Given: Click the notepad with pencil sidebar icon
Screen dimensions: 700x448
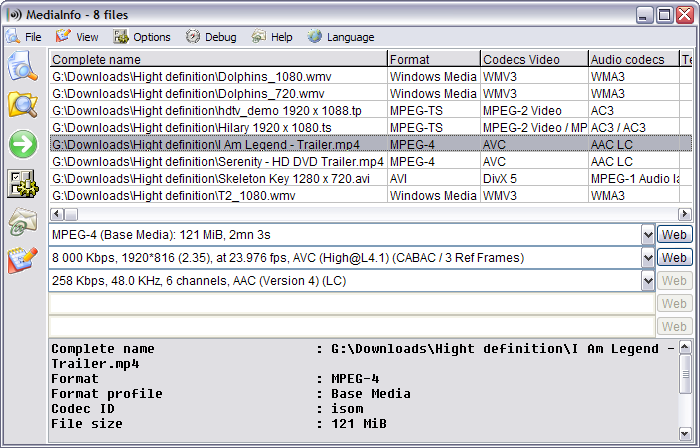Looking at the screenshot, I should point(22,260).
